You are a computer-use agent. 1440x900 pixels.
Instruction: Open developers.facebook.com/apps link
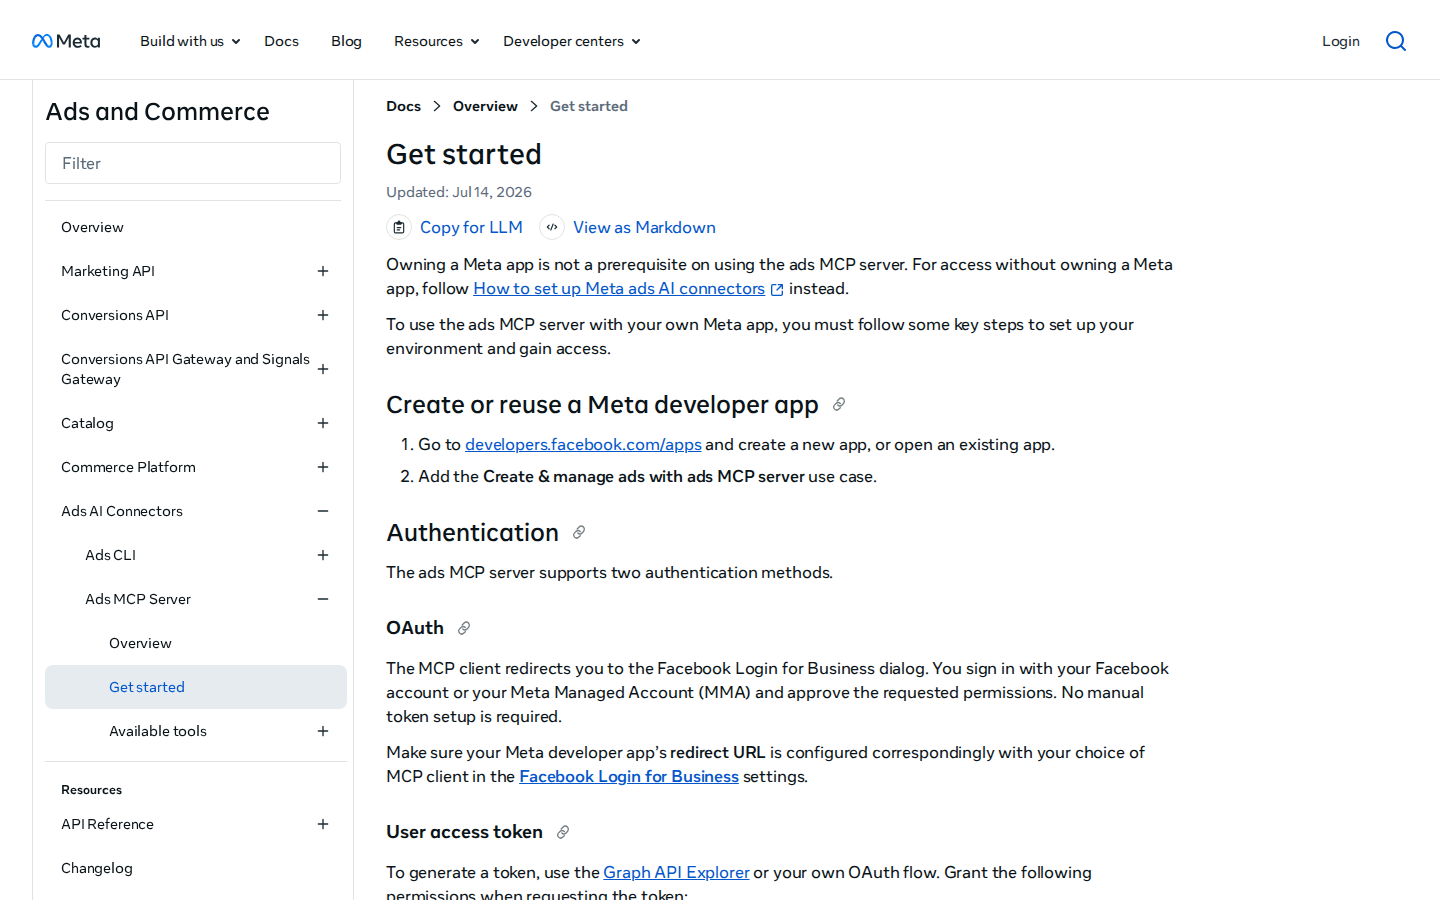tap(583, 445)
